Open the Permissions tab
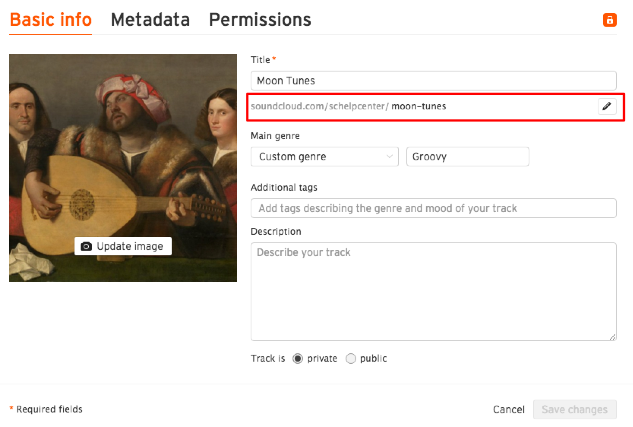Image resolution: width=633 pixels, height=427 pixels. 260,20
